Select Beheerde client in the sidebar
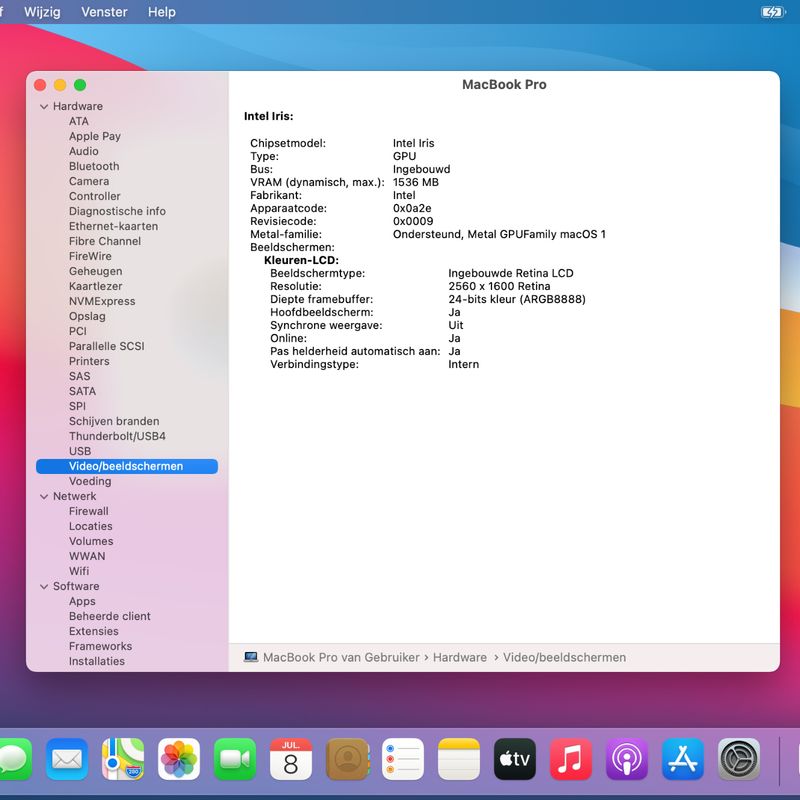The width and height of the screenshot is (800, 800). [110, 616]
